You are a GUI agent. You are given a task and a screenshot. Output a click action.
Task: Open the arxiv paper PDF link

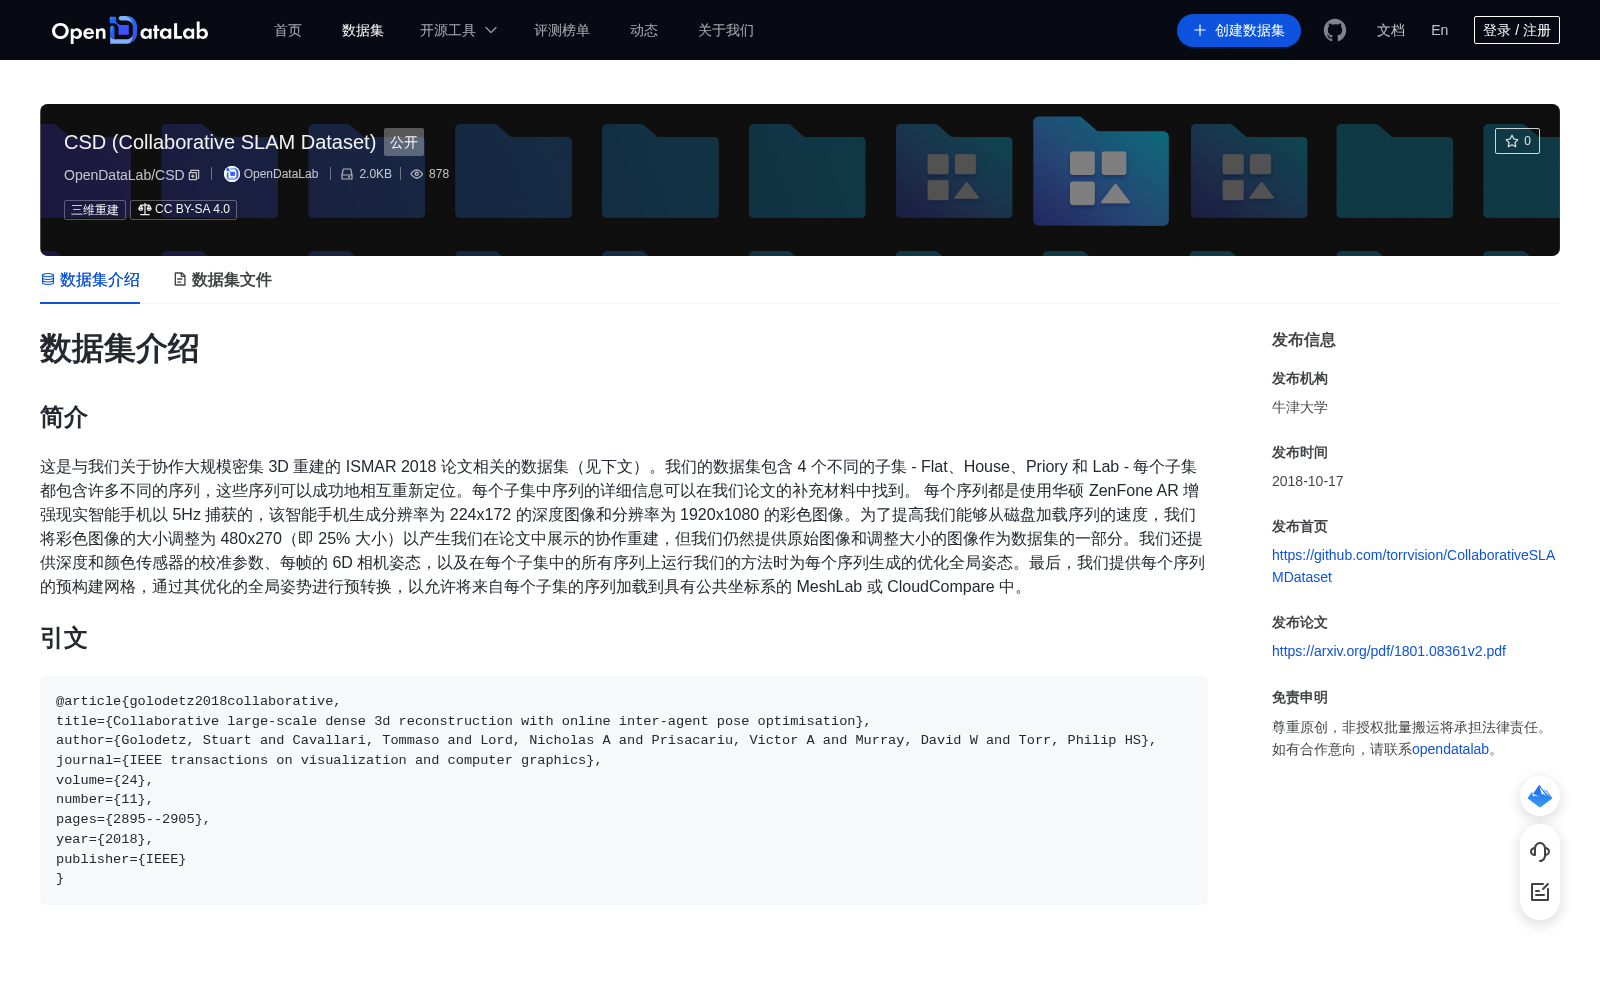click(x=1389, y=651)
